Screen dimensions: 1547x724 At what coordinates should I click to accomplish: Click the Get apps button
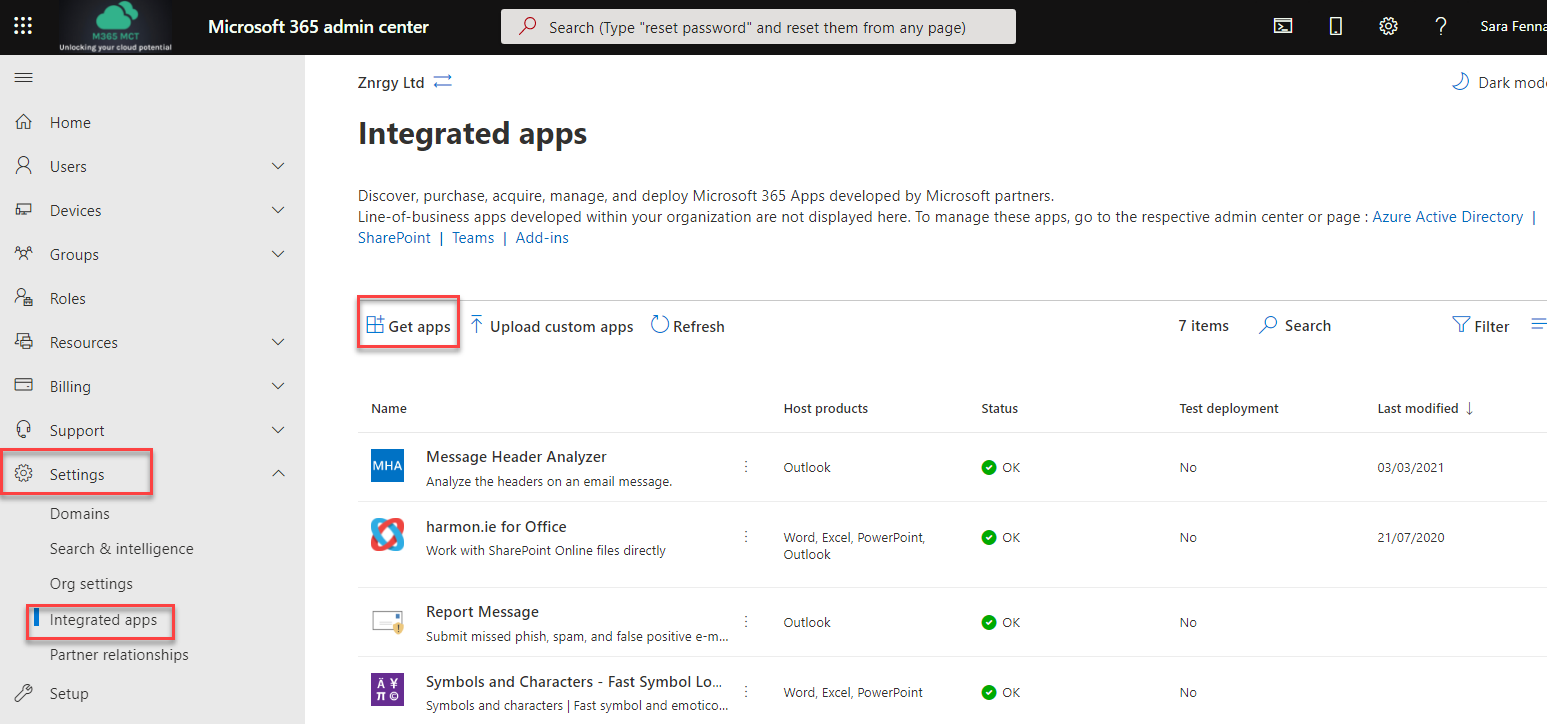pos(408,326)
